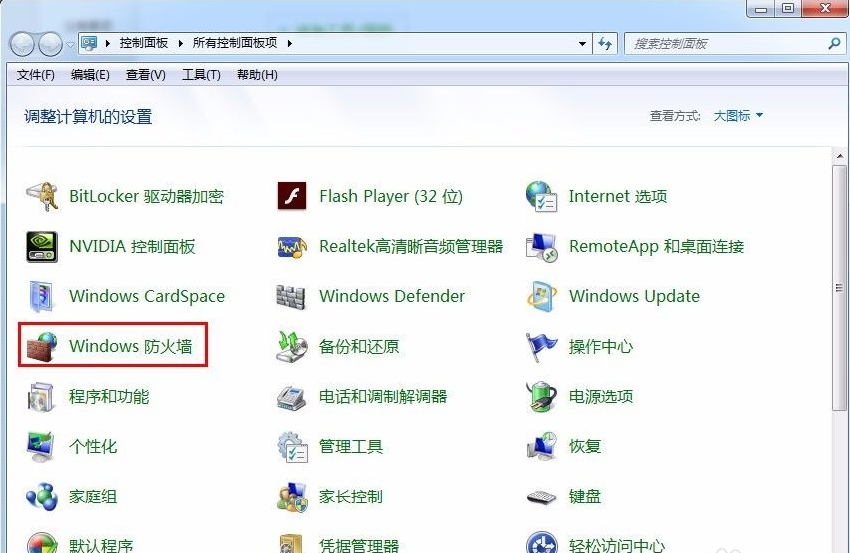This screenshot has width=850, height=553.
Task: Click the refresh button beside address bar
Action: [x=605, y=43]
